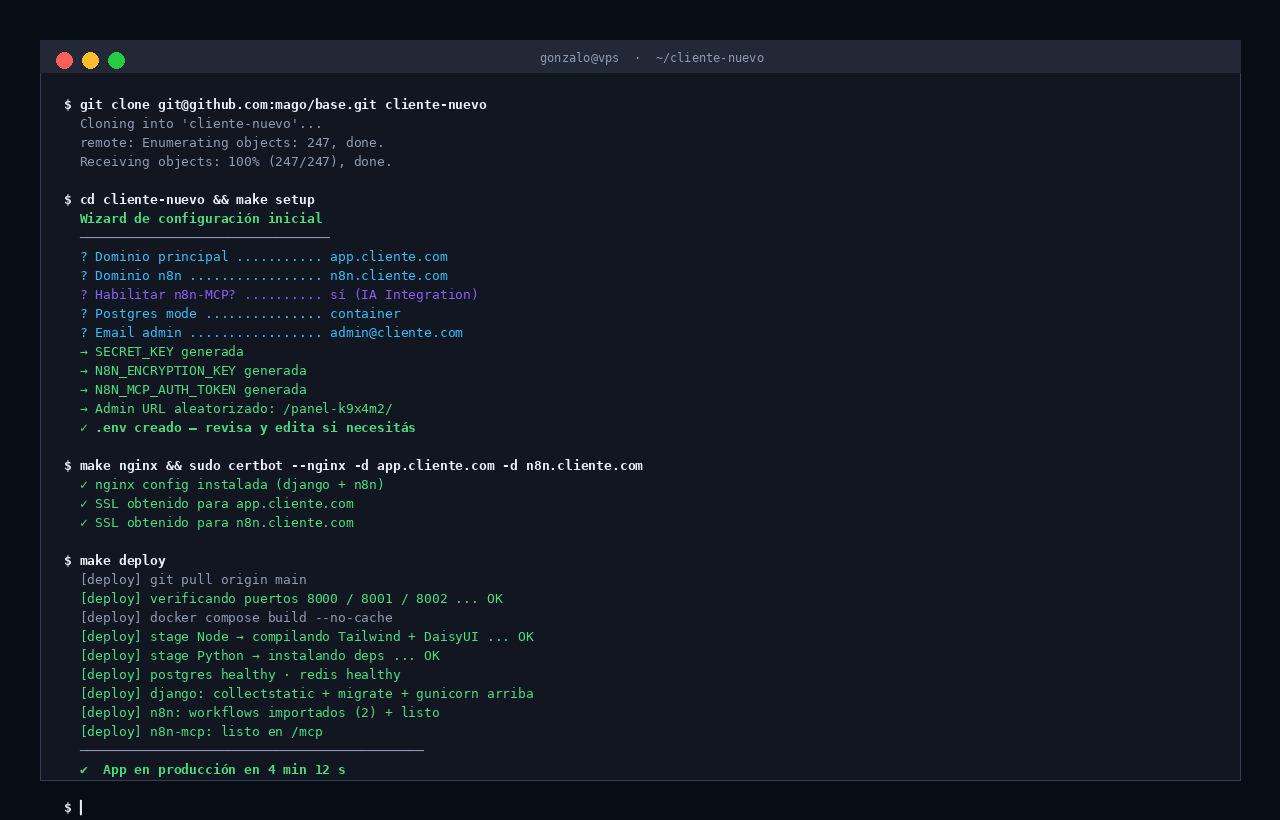Click the "N8N_ENCRYPTION_KEY generada" line
1280x820 pixels.
(x=193, y=371)
